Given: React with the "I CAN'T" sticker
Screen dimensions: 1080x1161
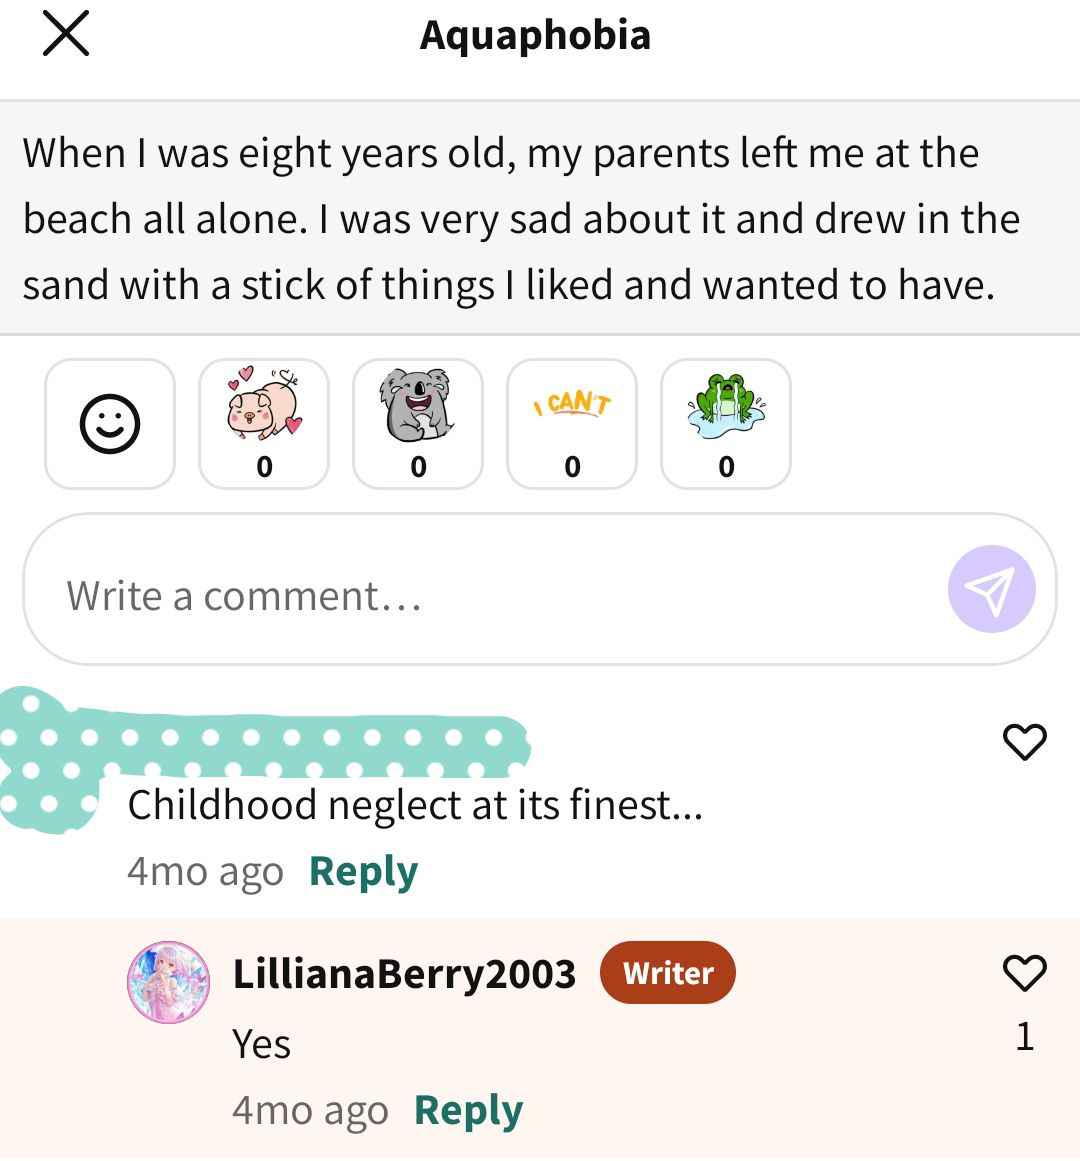Looking at the screenshot, I should coord(571,424).
